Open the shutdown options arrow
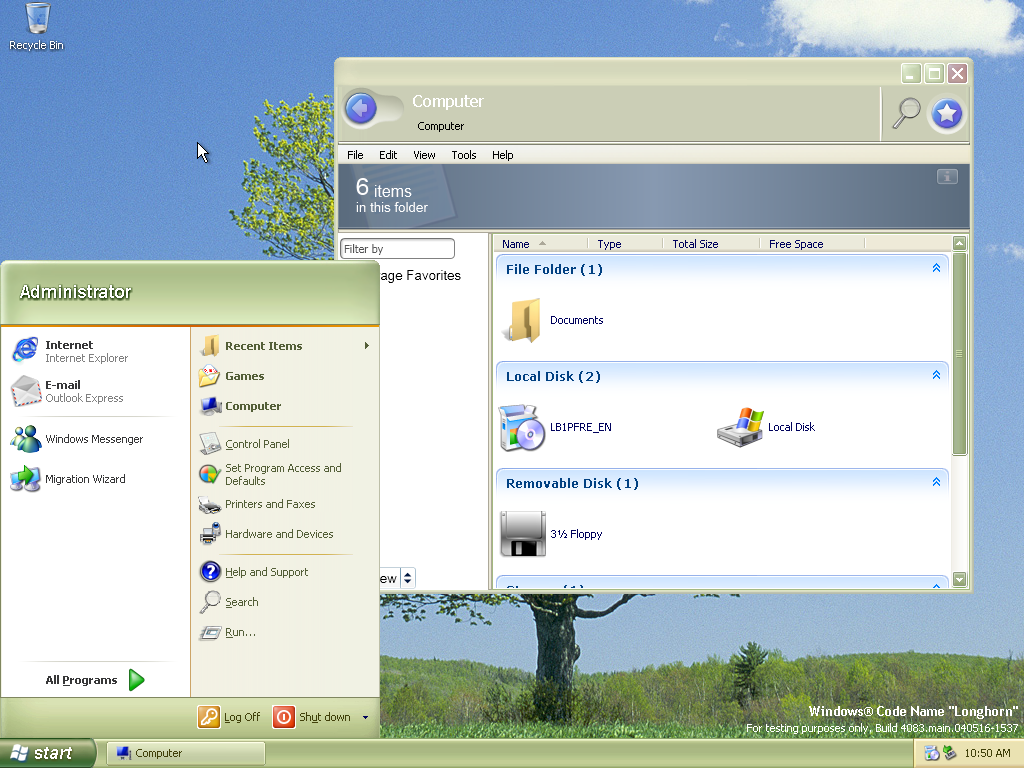 click(x=365, y=717)
